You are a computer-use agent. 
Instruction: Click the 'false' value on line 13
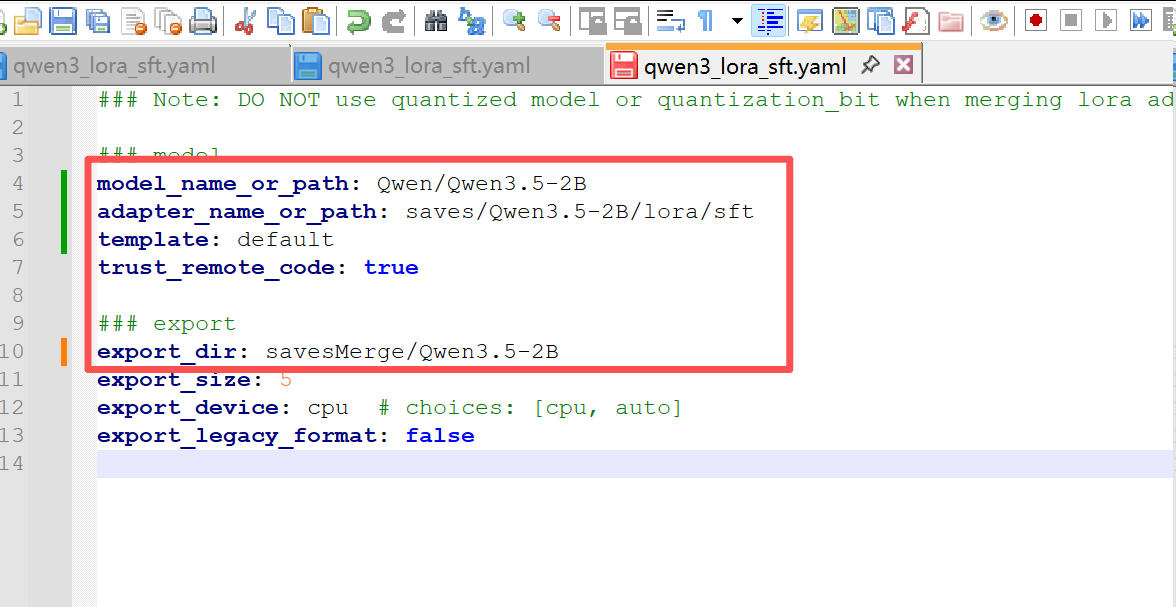[440, 436]
